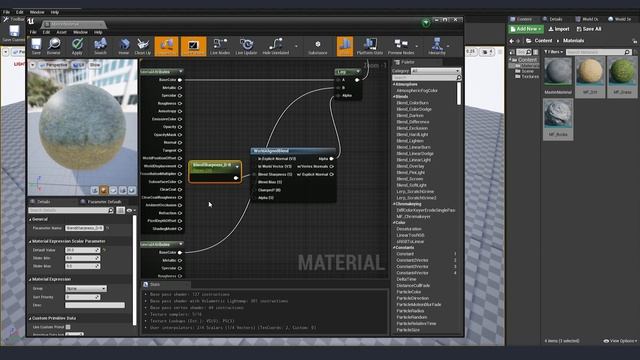Image resolution: width=640 pixels, height=360 pixels.
Task: Collapse the Material Expression section
Action: point(30,280)
